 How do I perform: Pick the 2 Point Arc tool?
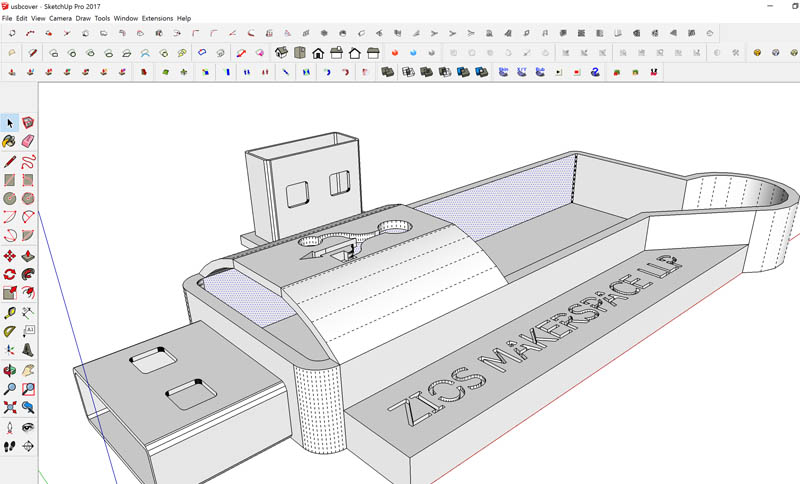28,217
